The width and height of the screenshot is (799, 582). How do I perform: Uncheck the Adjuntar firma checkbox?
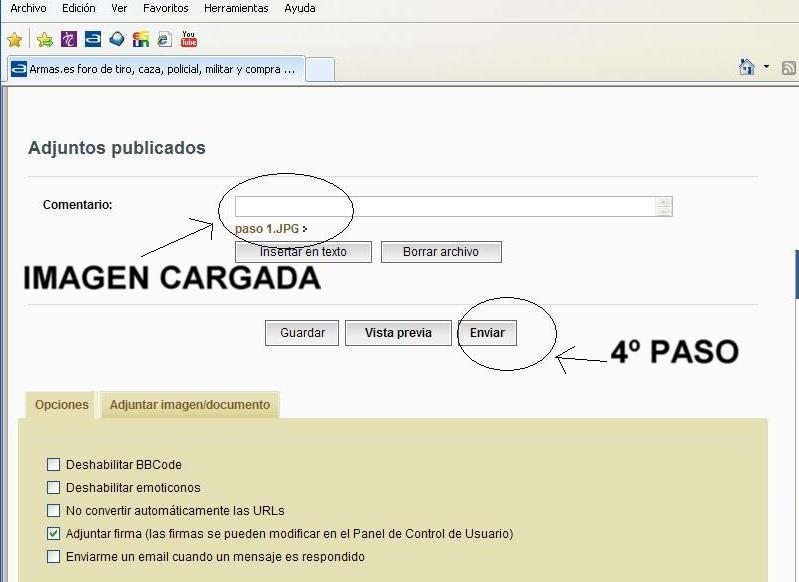pos(54,534)
